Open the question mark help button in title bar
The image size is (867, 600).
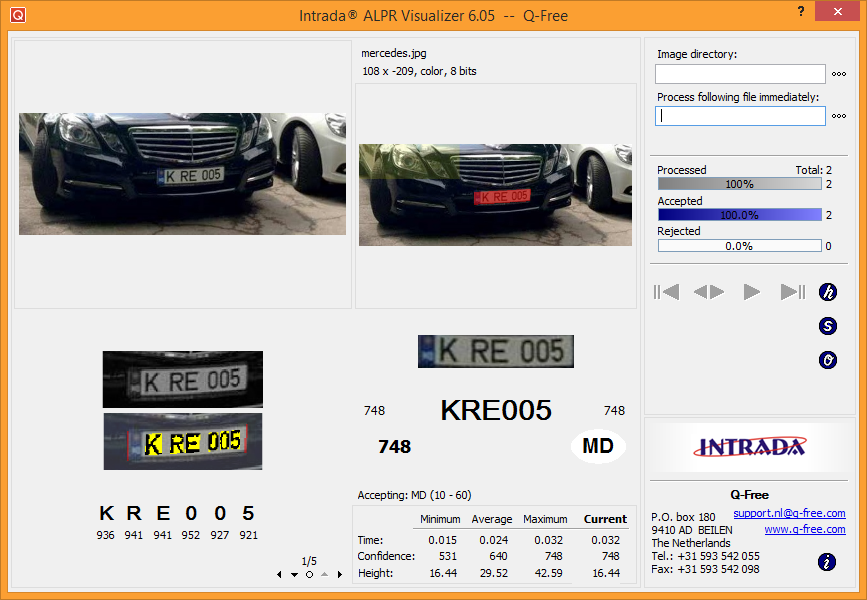coord(801,11)
